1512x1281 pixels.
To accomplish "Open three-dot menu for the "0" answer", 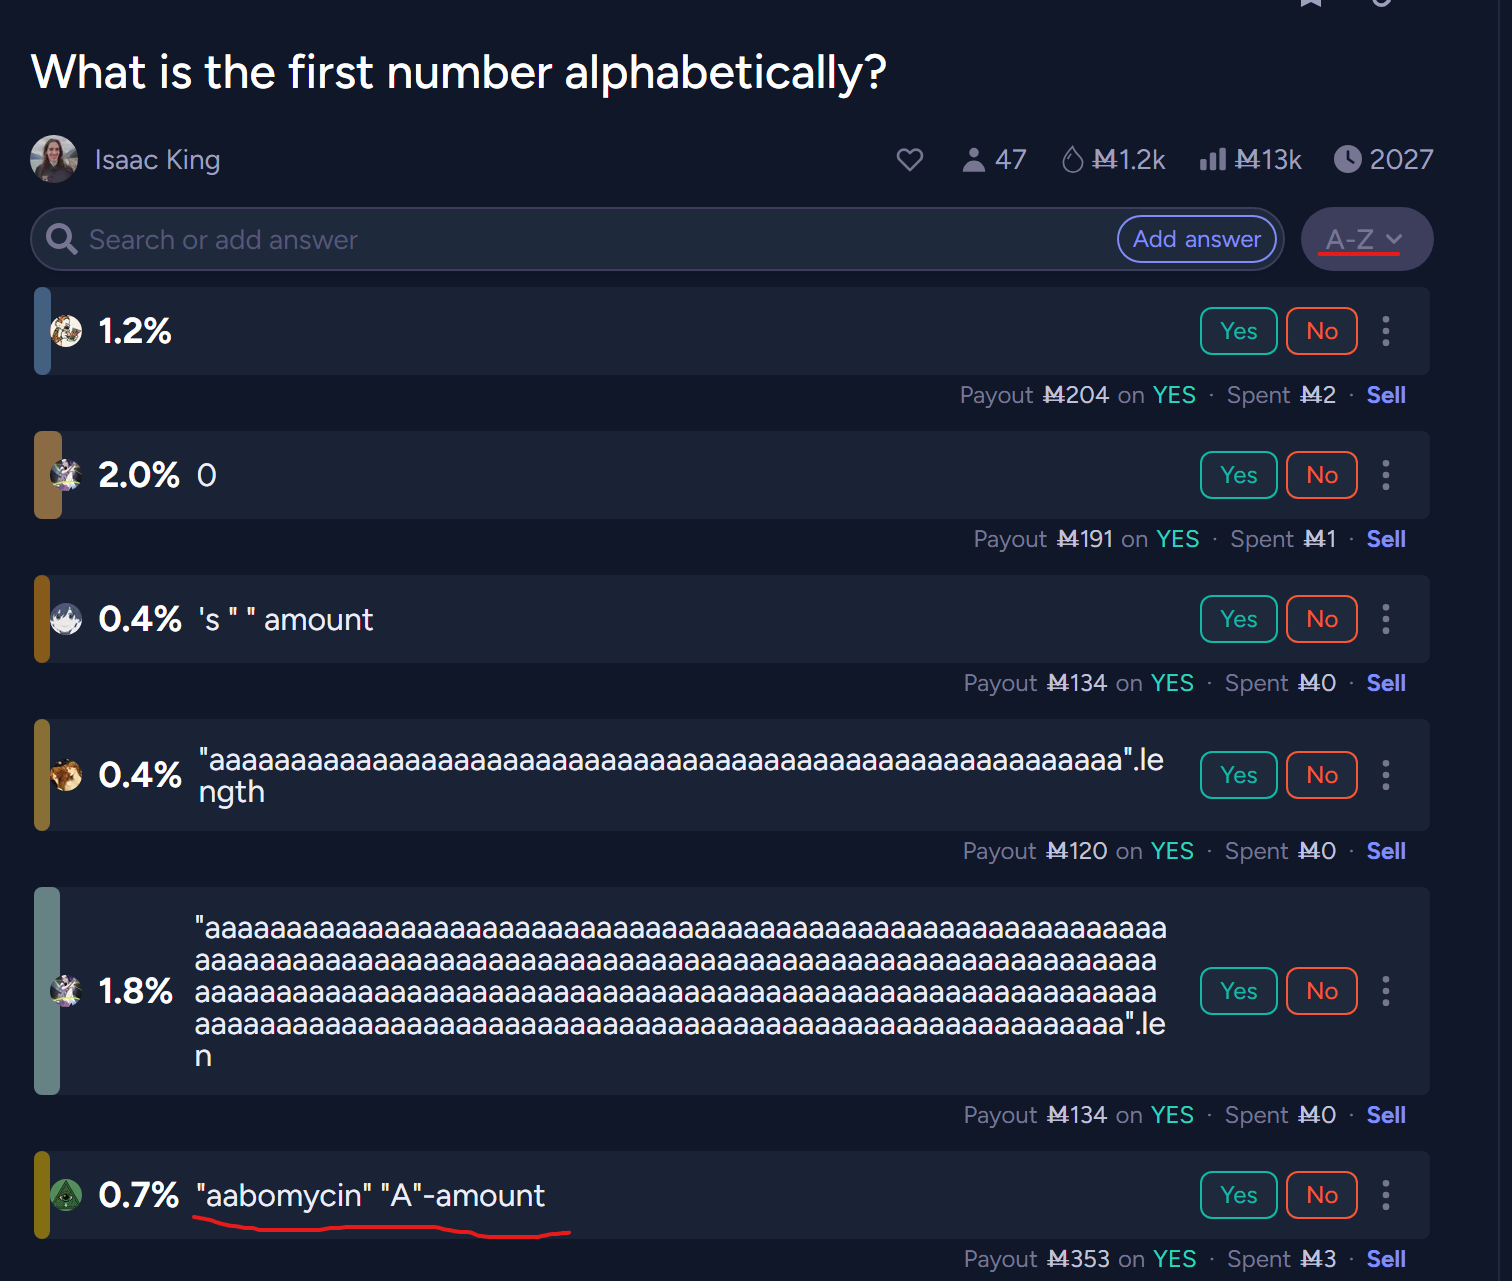I will [1385, 475].
